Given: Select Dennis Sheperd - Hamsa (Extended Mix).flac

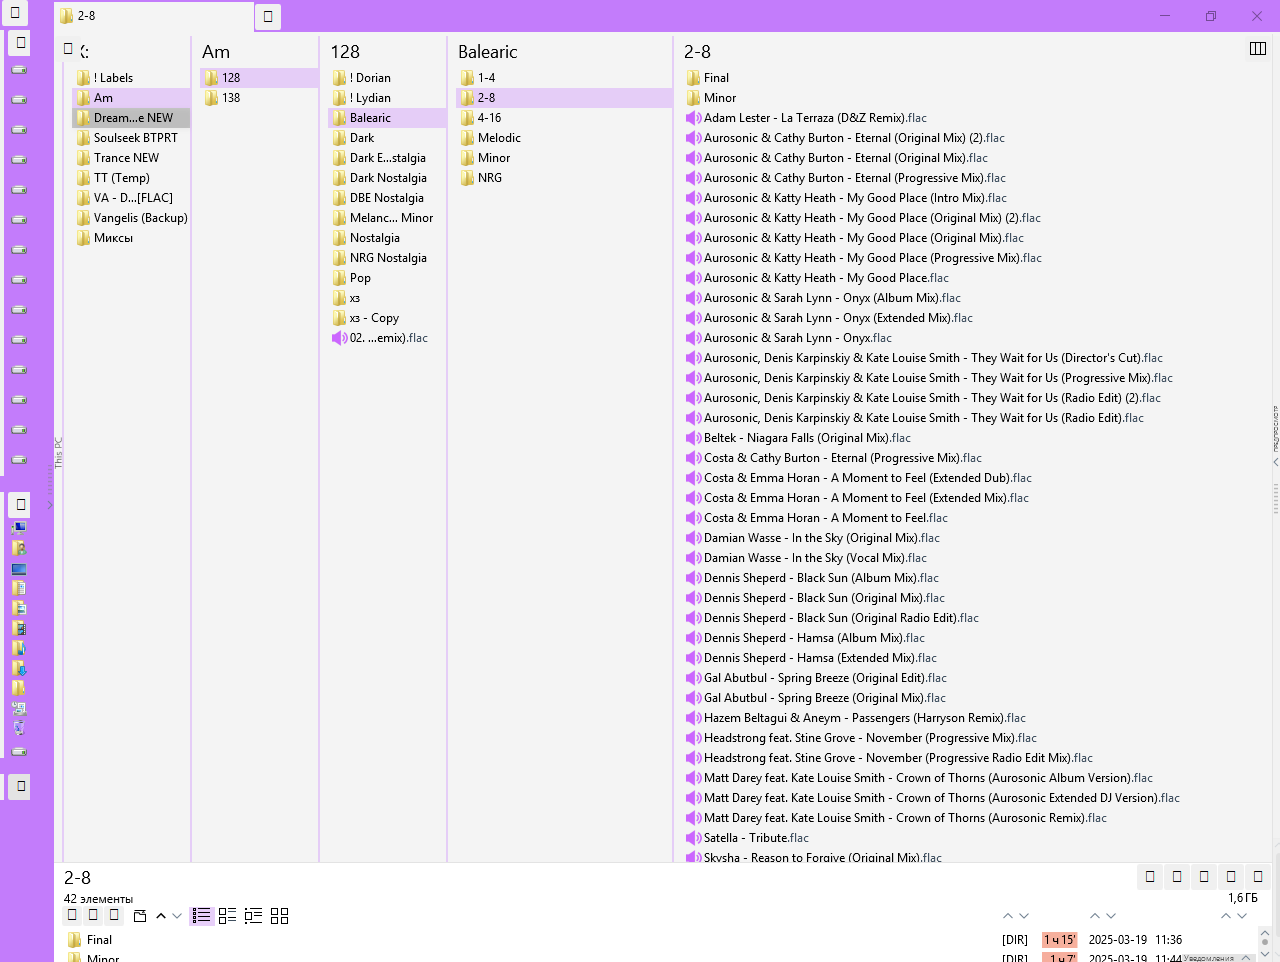Looking at the screenshot, I should click(820, 658).
